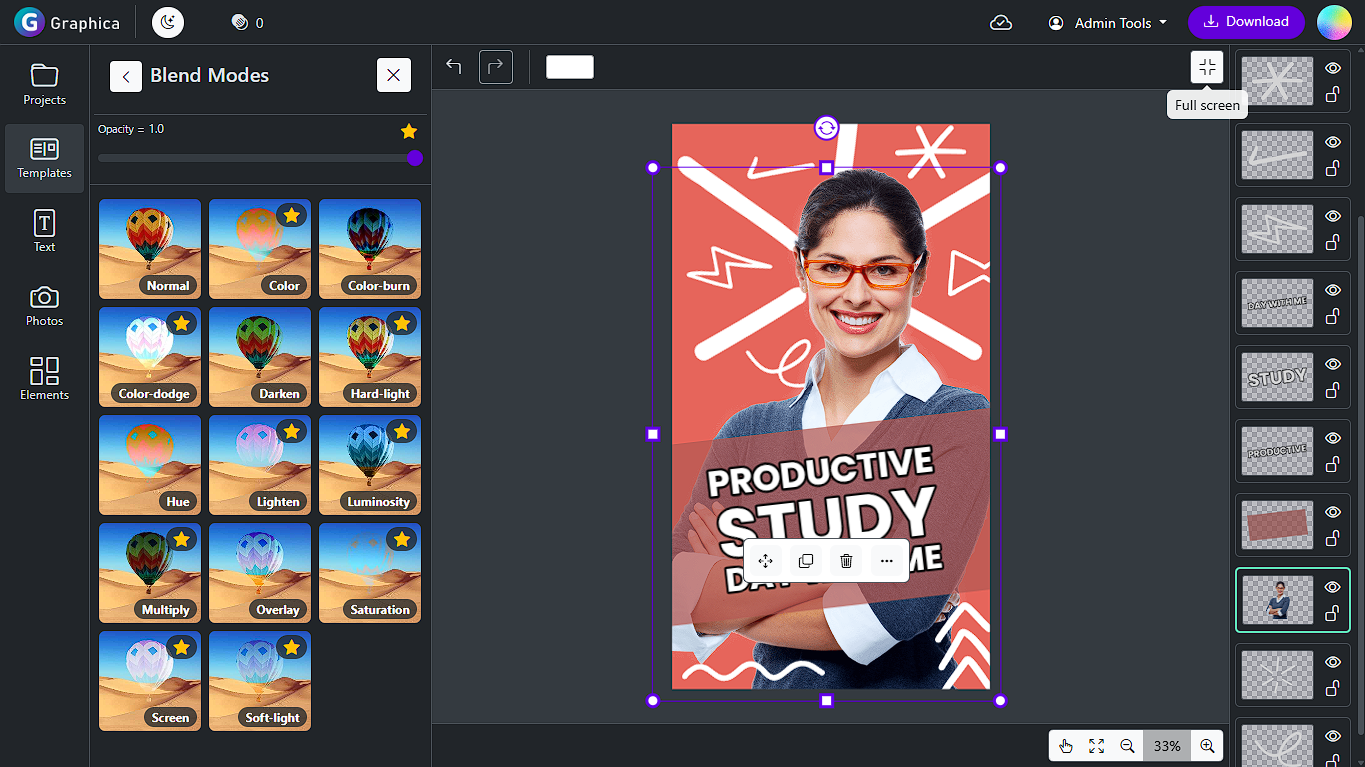Image resolution: width=1365 pixels, height=767 pixels.
Task: Select the hand pan tool
Action: tap(1066, 746)
